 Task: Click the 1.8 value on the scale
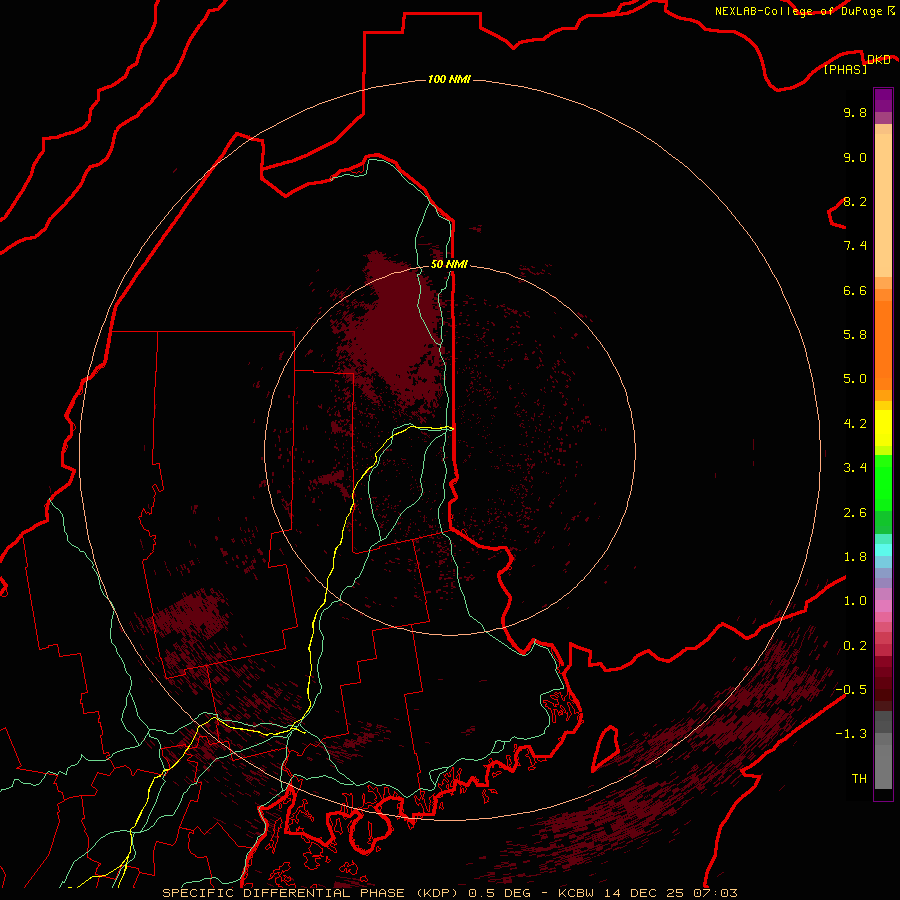pyautogui.click(x=855, y=557)
